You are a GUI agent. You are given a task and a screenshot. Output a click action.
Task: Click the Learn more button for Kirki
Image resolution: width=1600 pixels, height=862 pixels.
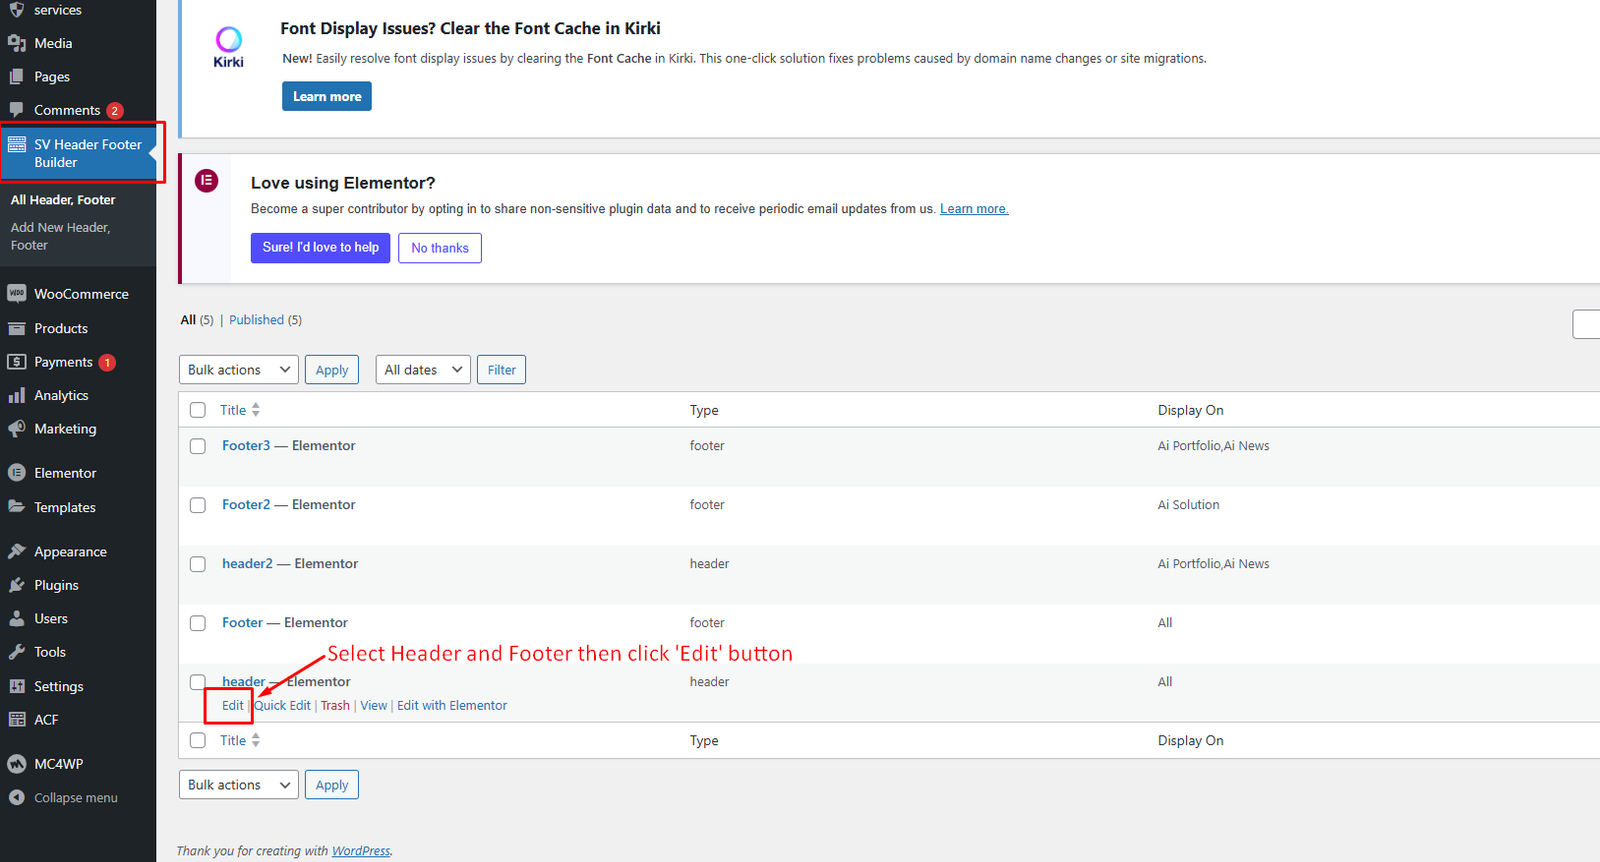pos(327,97)
